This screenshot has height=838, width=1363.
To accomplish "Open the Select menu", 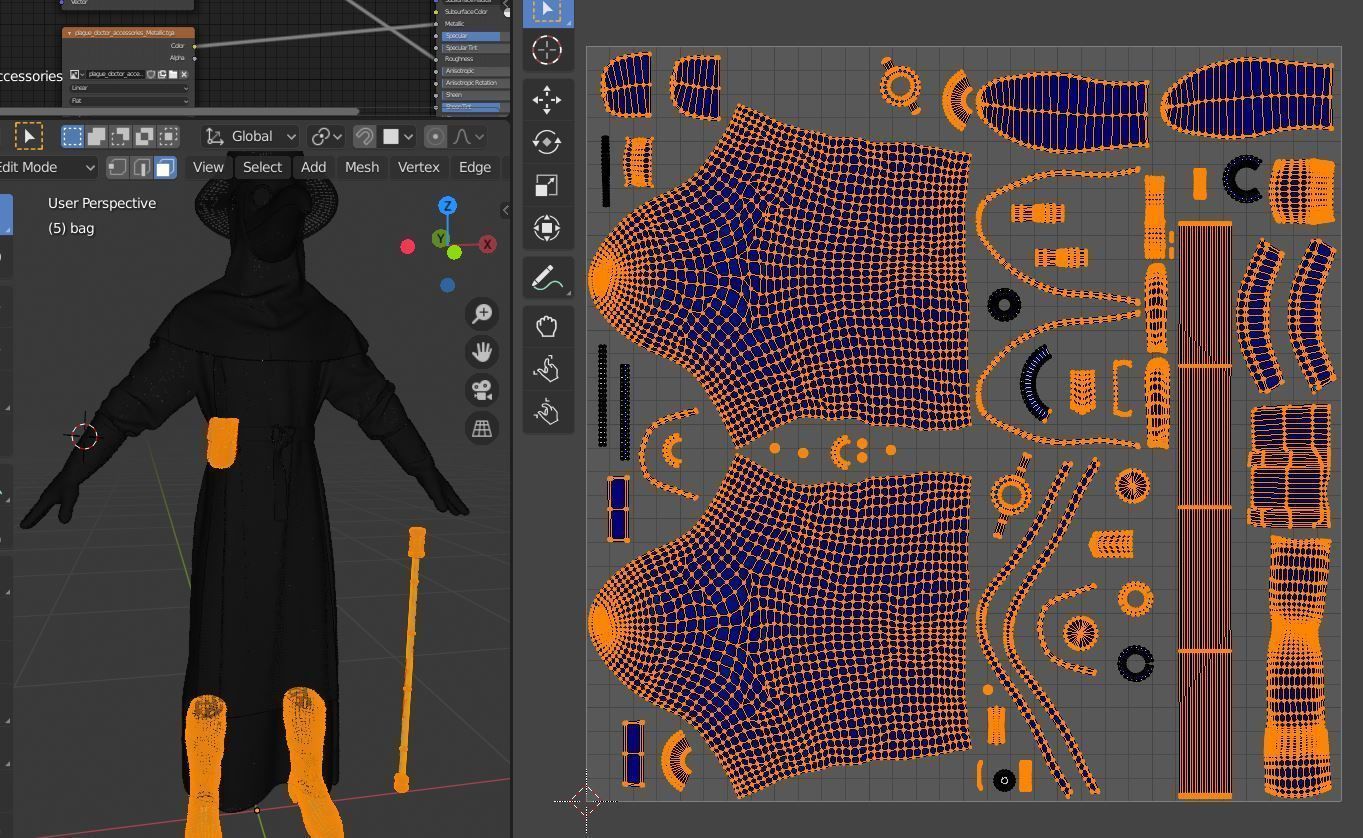I will tap(262, 167).
